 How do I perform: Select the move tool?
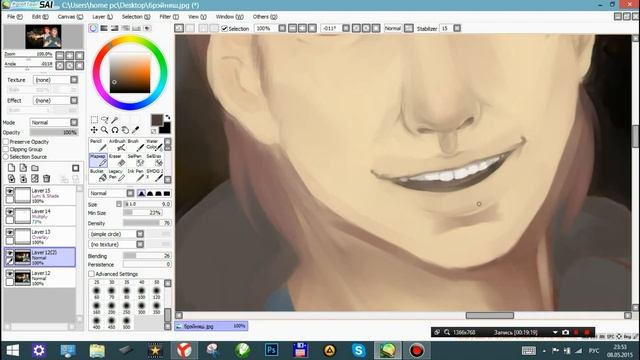click(x=94, y=130)
